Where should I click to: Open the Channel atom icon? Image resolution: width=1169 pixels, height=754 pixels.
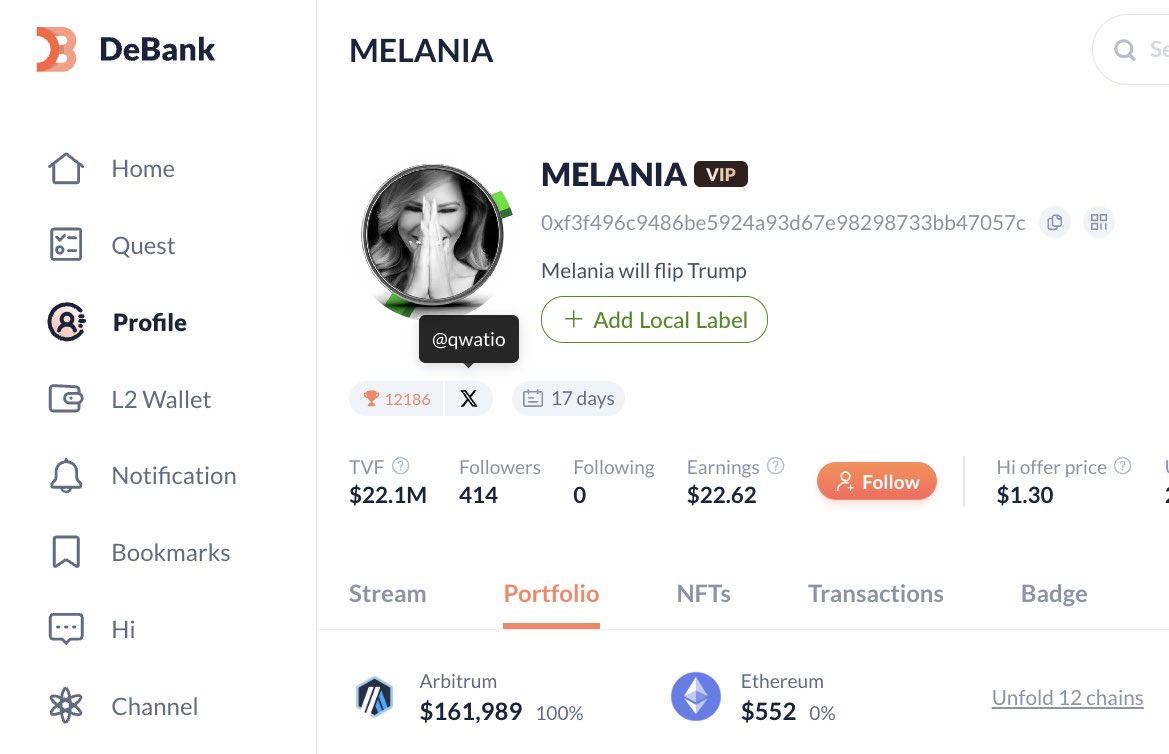click(x=66, y=706)
